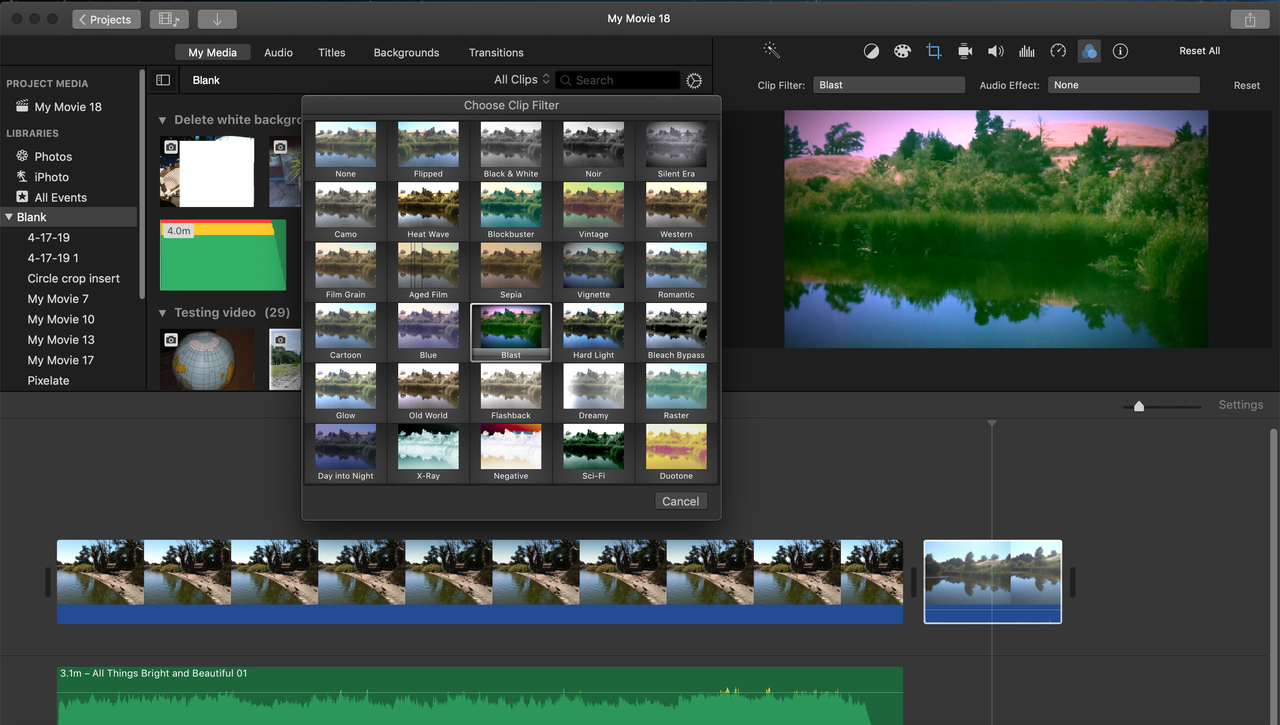Switch to the Audio tab
Image resolution: width=1280 pixels, height=725 pixels.
point(278,52)
